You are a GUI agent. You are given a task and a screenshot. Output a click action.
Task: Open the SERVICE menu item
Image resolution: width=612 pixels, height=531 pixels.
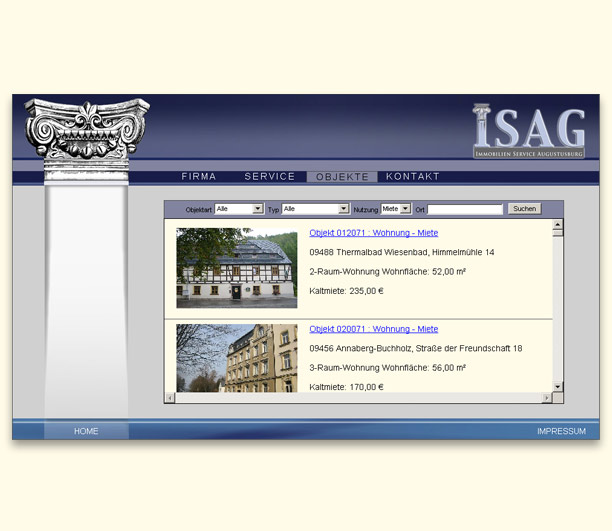(x=270, y=177)
